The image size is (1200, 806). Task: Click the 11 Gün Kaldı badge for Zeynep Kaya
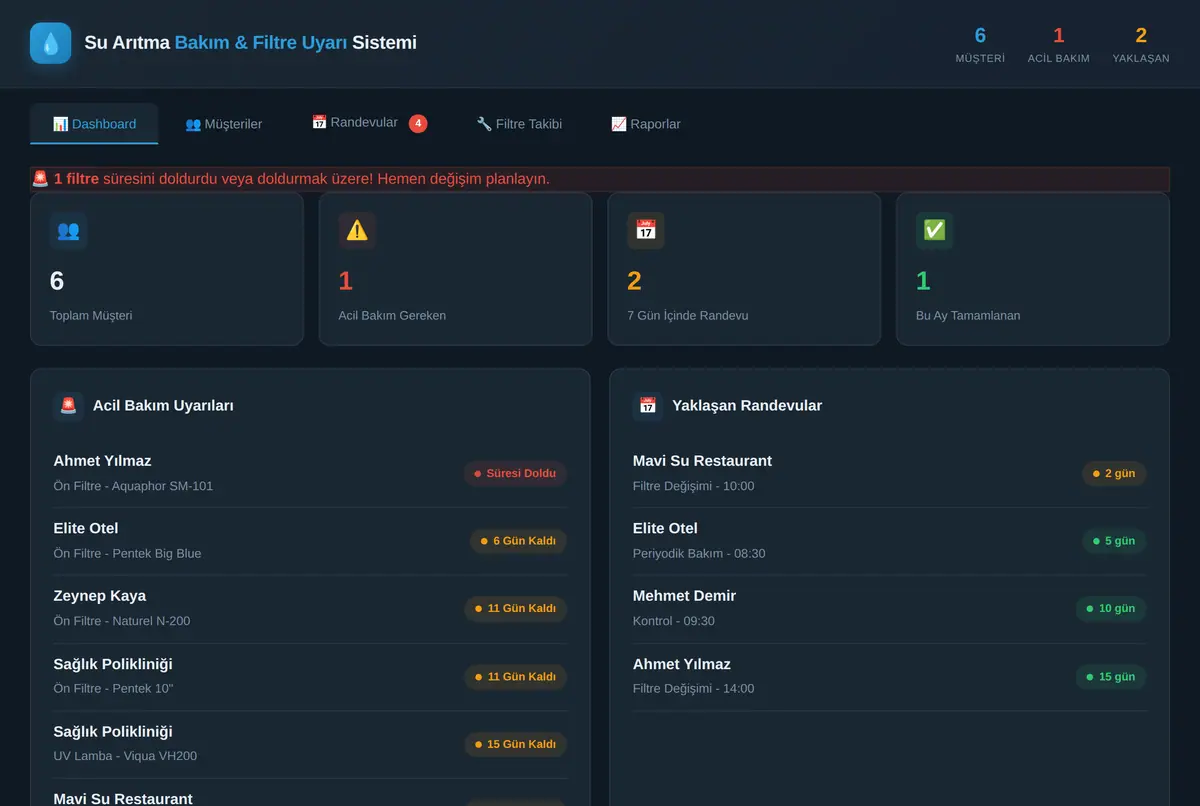coord(515,608)
